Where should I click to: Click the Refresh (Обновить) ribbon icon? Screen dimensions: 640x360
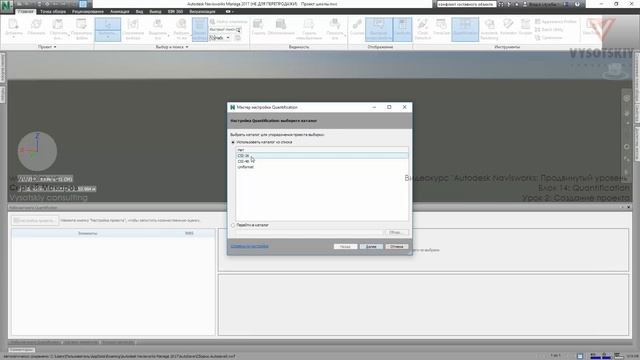point(36,25)
